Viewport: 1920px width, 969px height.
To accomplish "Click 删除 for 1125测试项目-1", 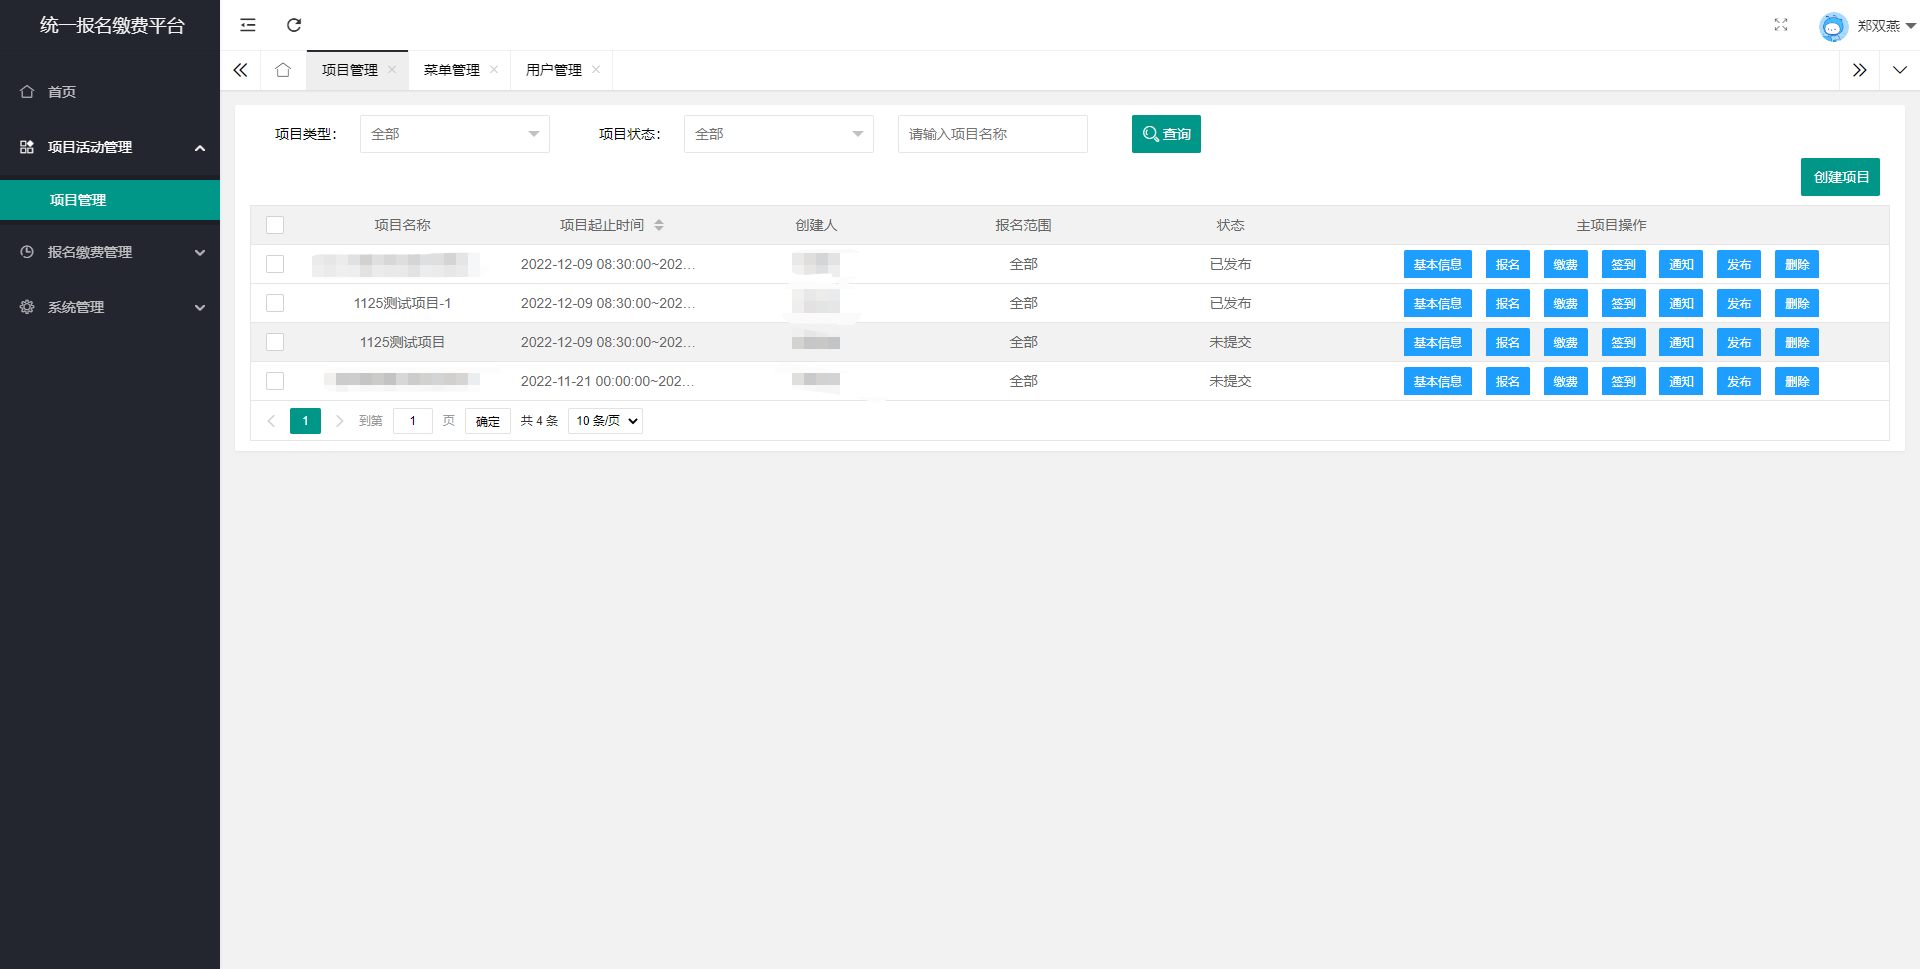I will 1797,304.
